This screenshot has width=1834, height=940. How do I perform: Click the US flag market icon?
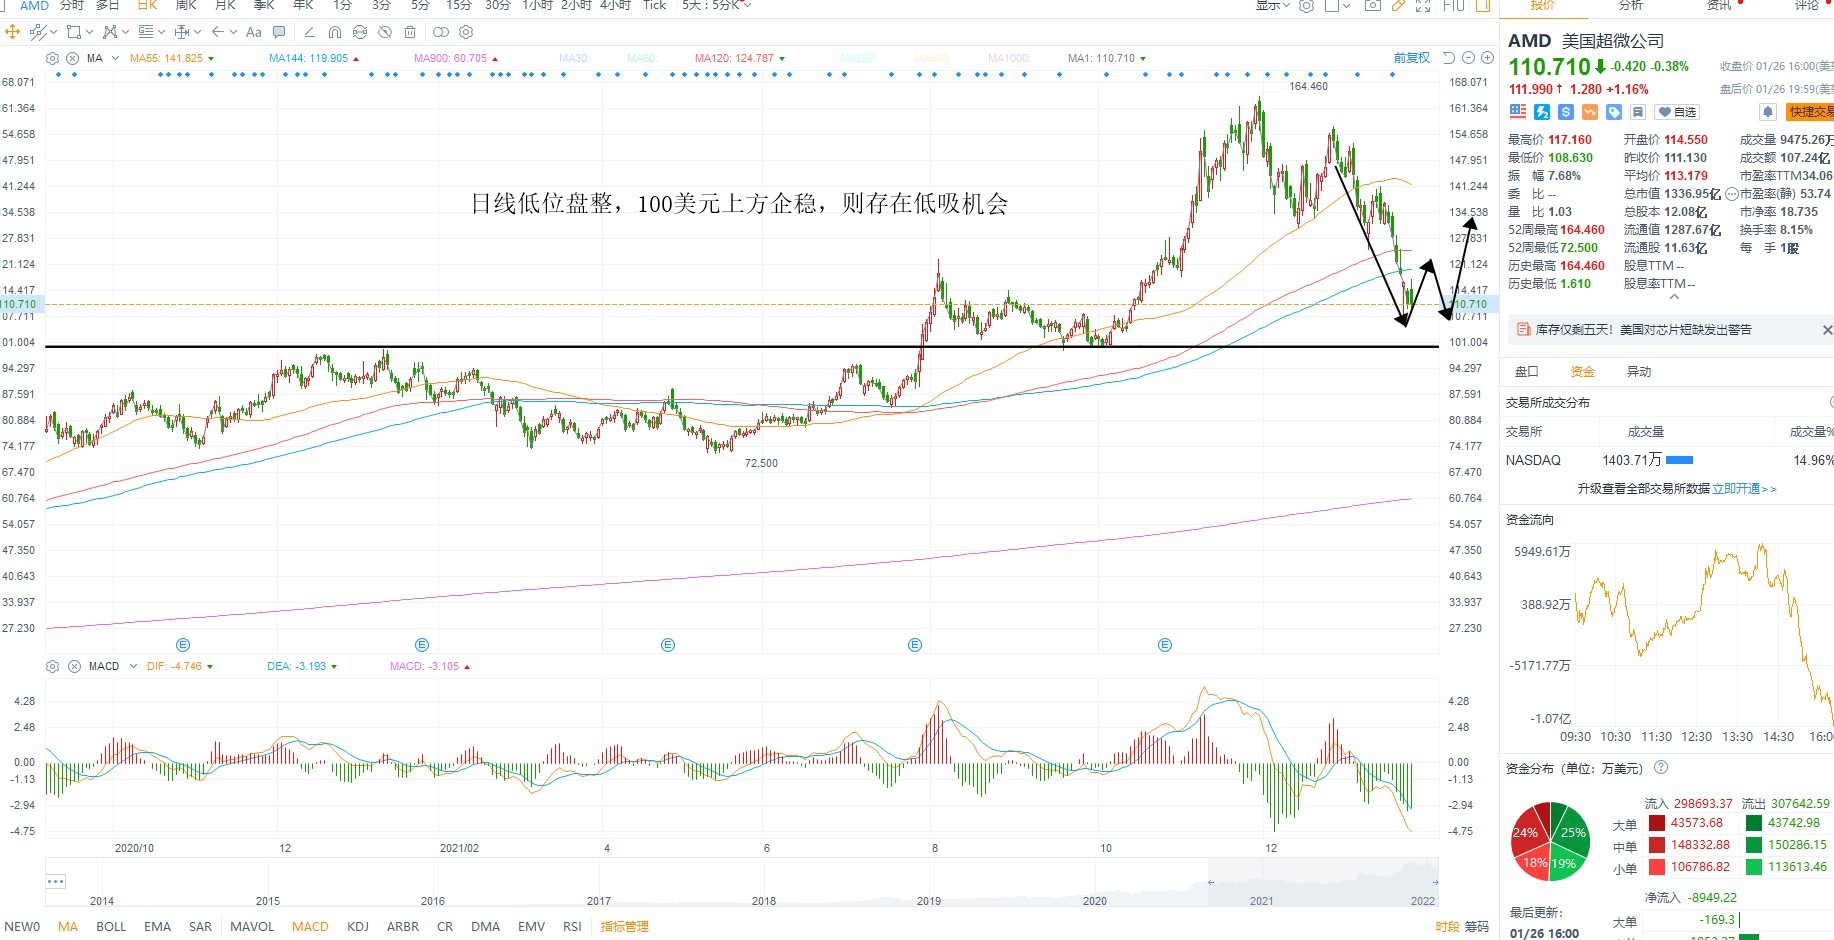pos(1518,112)
